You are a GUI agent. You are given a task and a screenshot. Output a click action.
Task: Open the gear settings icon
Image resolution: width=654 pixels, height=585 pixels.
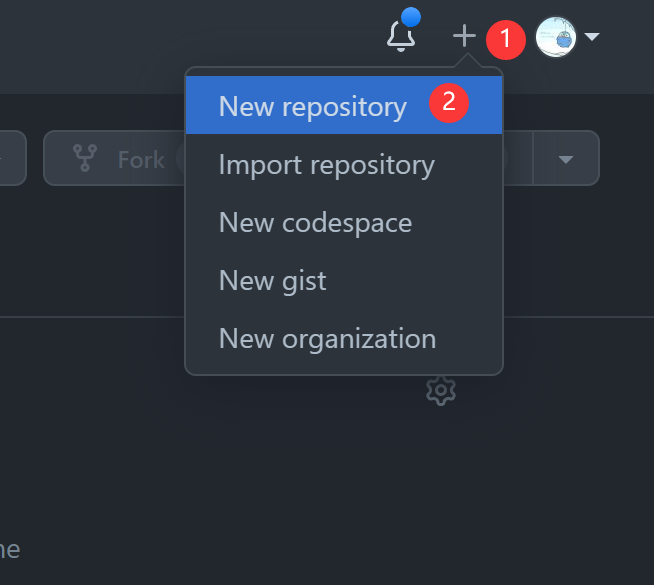coord(441,390)
